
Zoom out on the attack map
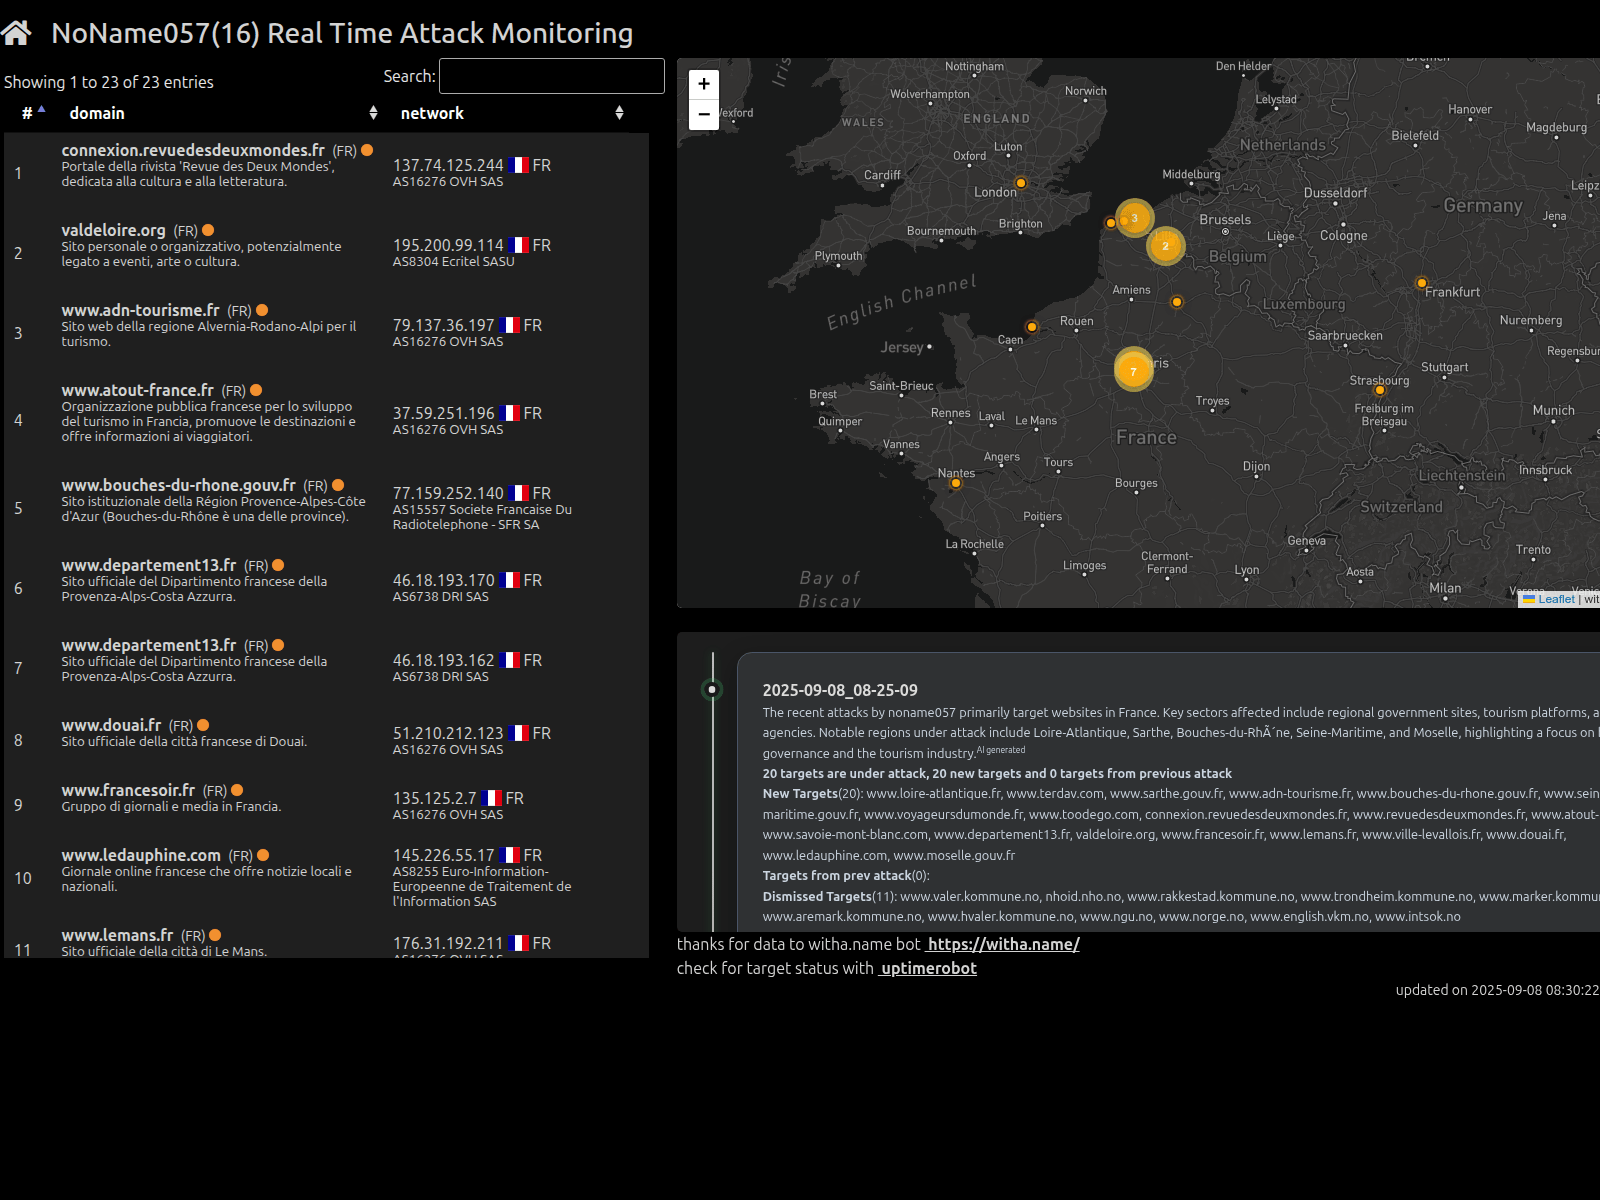pos(704,114)
